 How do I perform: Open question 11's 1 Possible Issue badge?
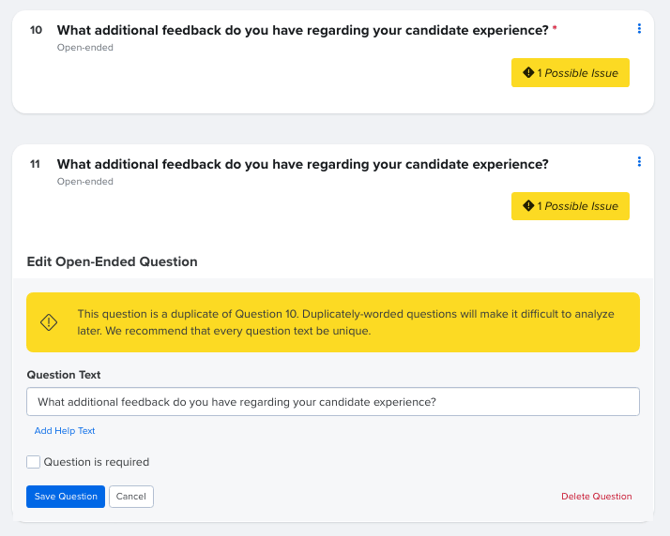pos(570,206)
